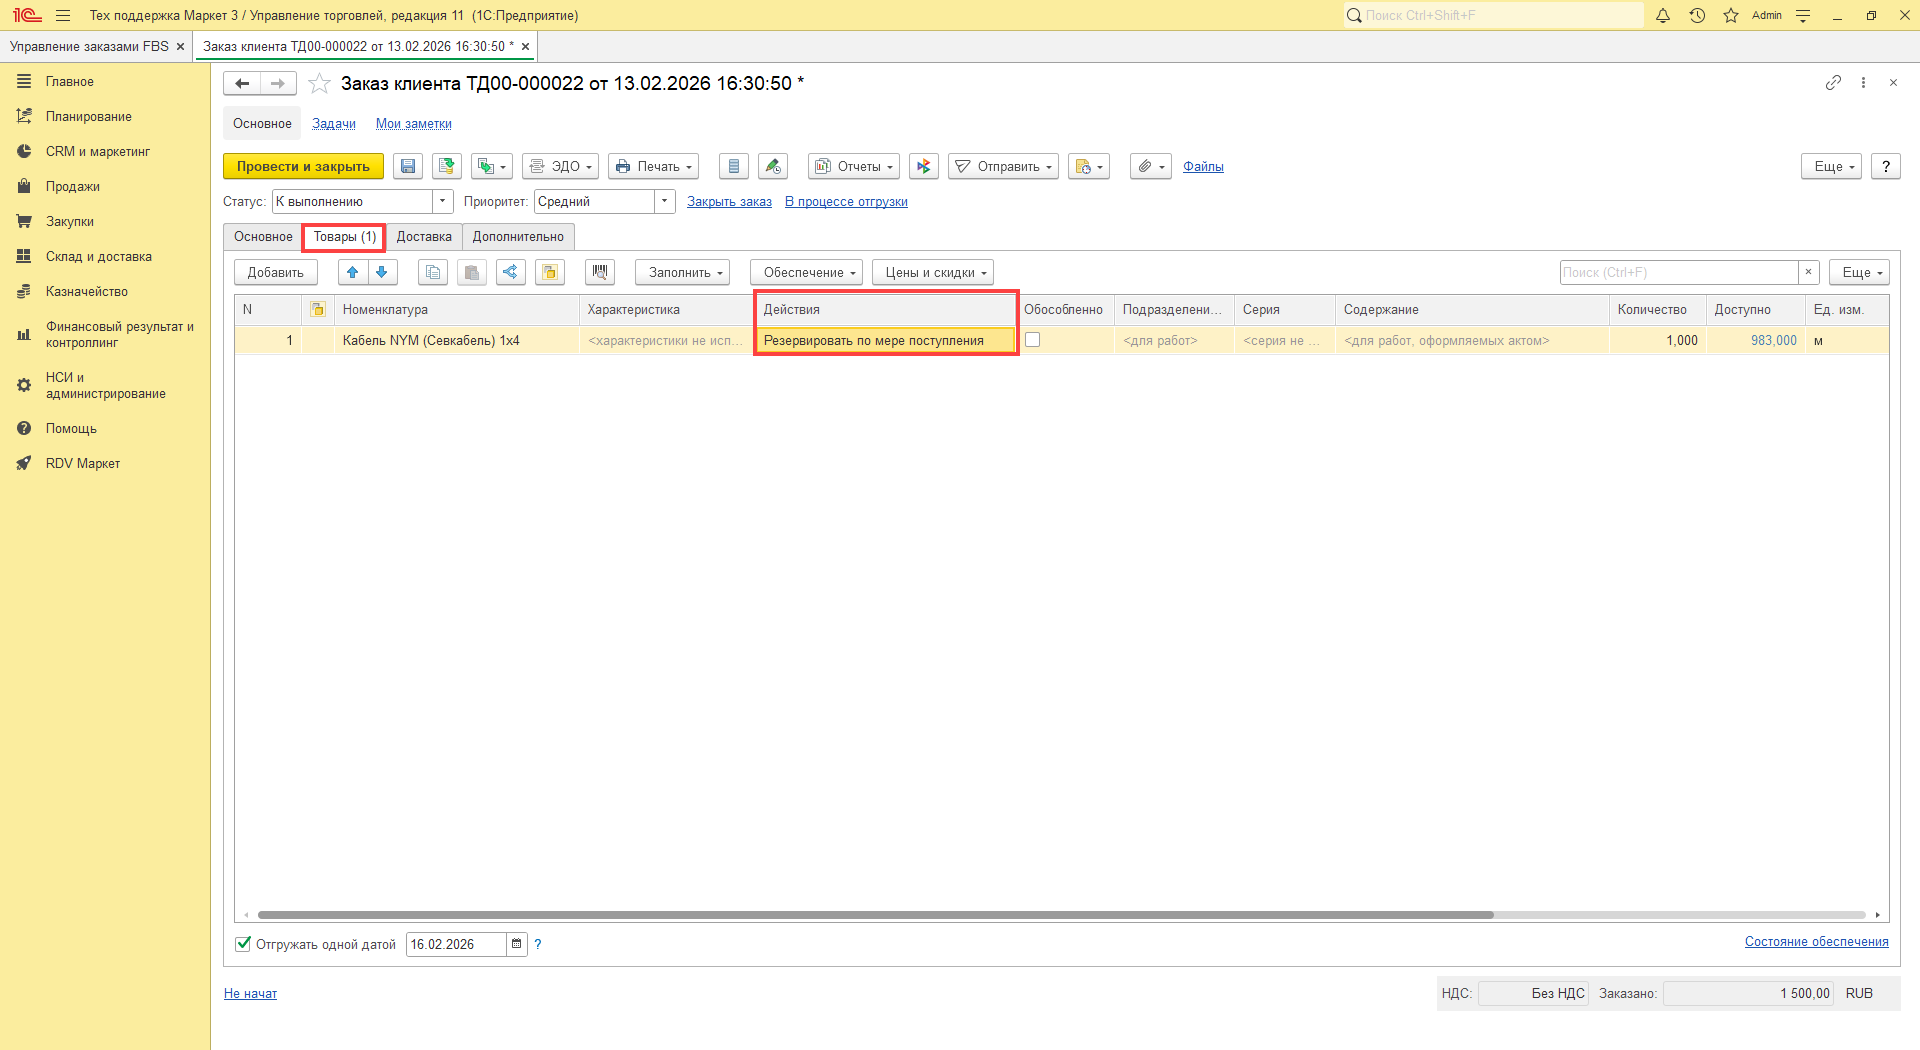
Task: Click the get link chain icon
Action: 1832,83
